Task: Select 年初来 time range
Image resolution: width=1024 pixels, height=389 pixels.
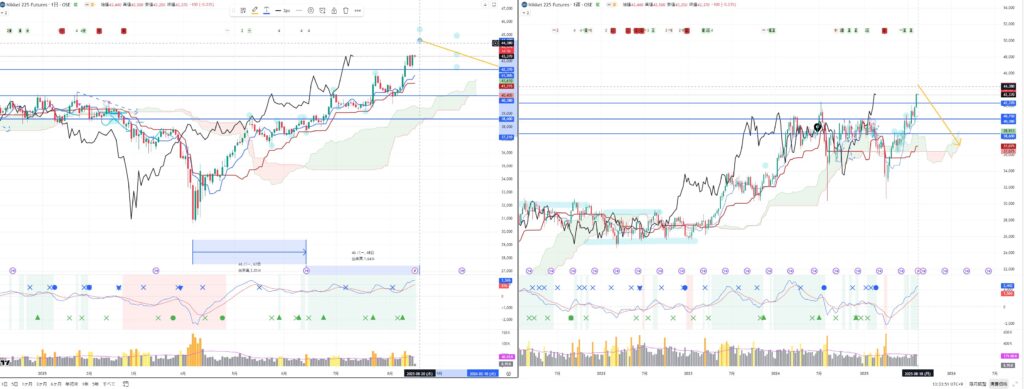Action: 71,384
